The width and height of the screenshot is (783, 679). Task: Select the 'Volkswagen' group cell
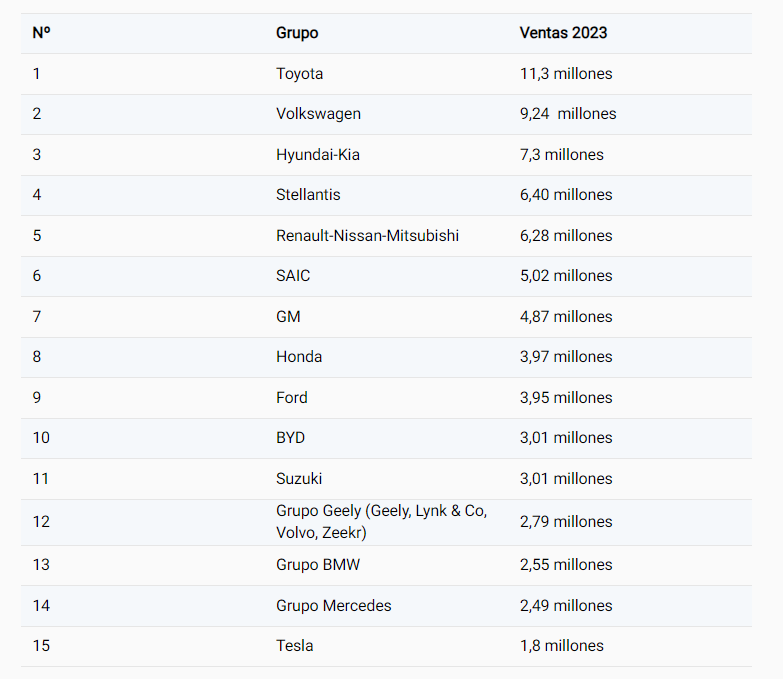tap(319, 114)
